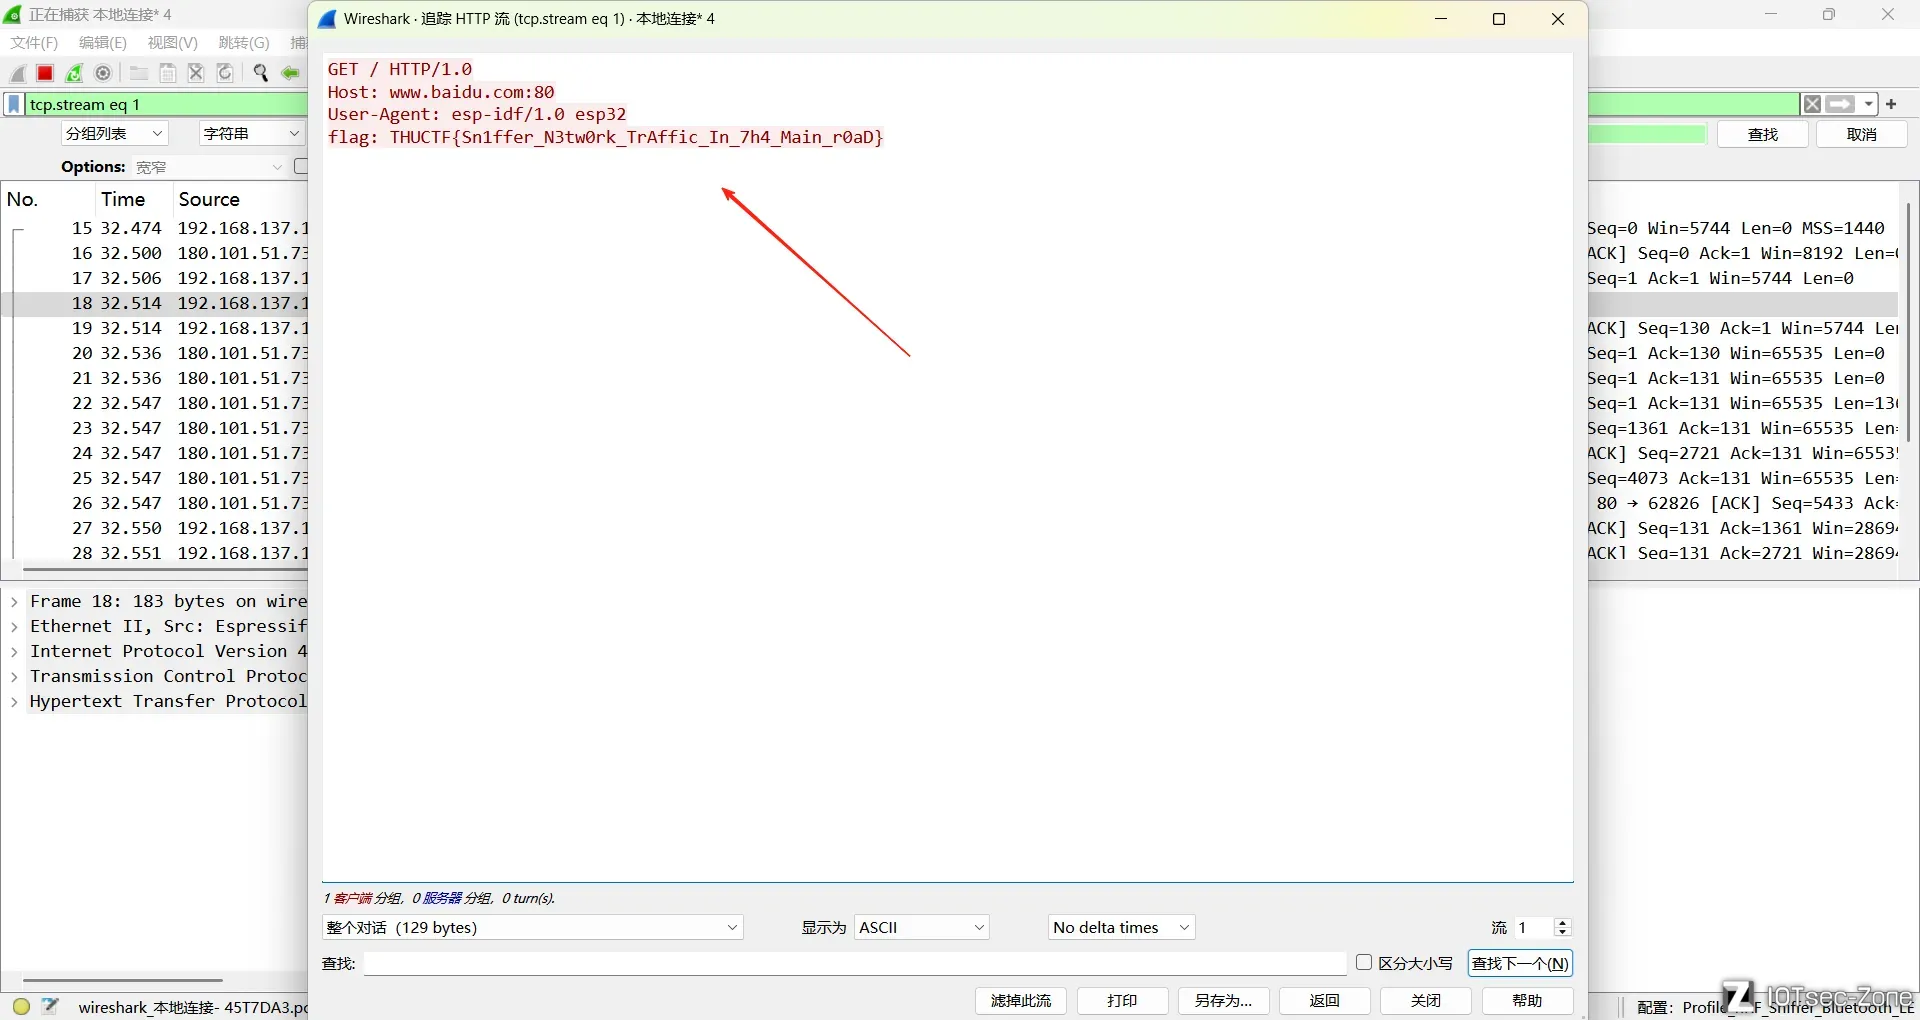Stop the capture with the red square icon
Image resolution: width=1920 pixels, height=1020 pixels.
[45, 73]
